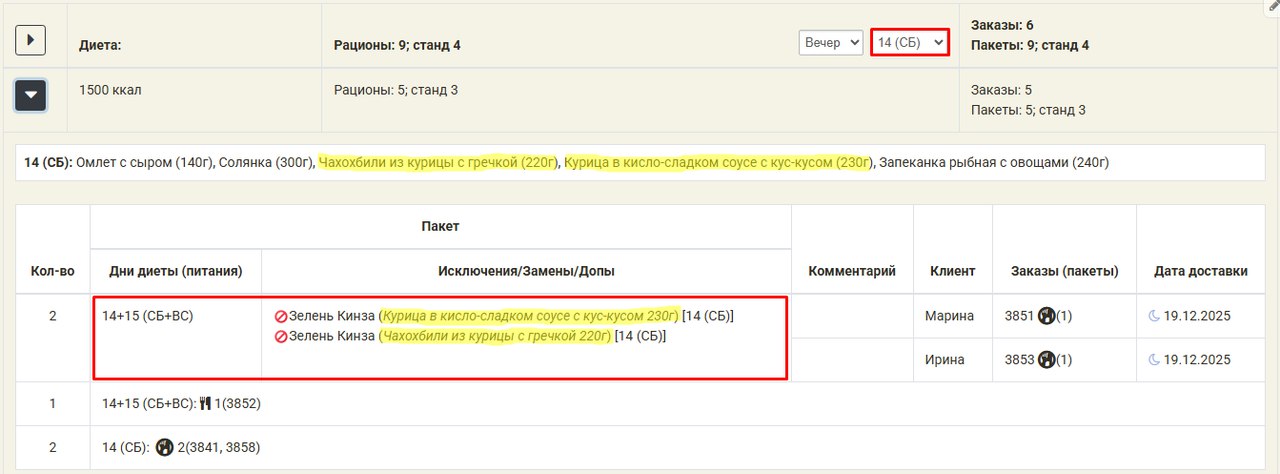Viewport: 1280px width, 474px height.
Task: Open the Вечер time-of-day dropdown
Action: click(830, 43)
